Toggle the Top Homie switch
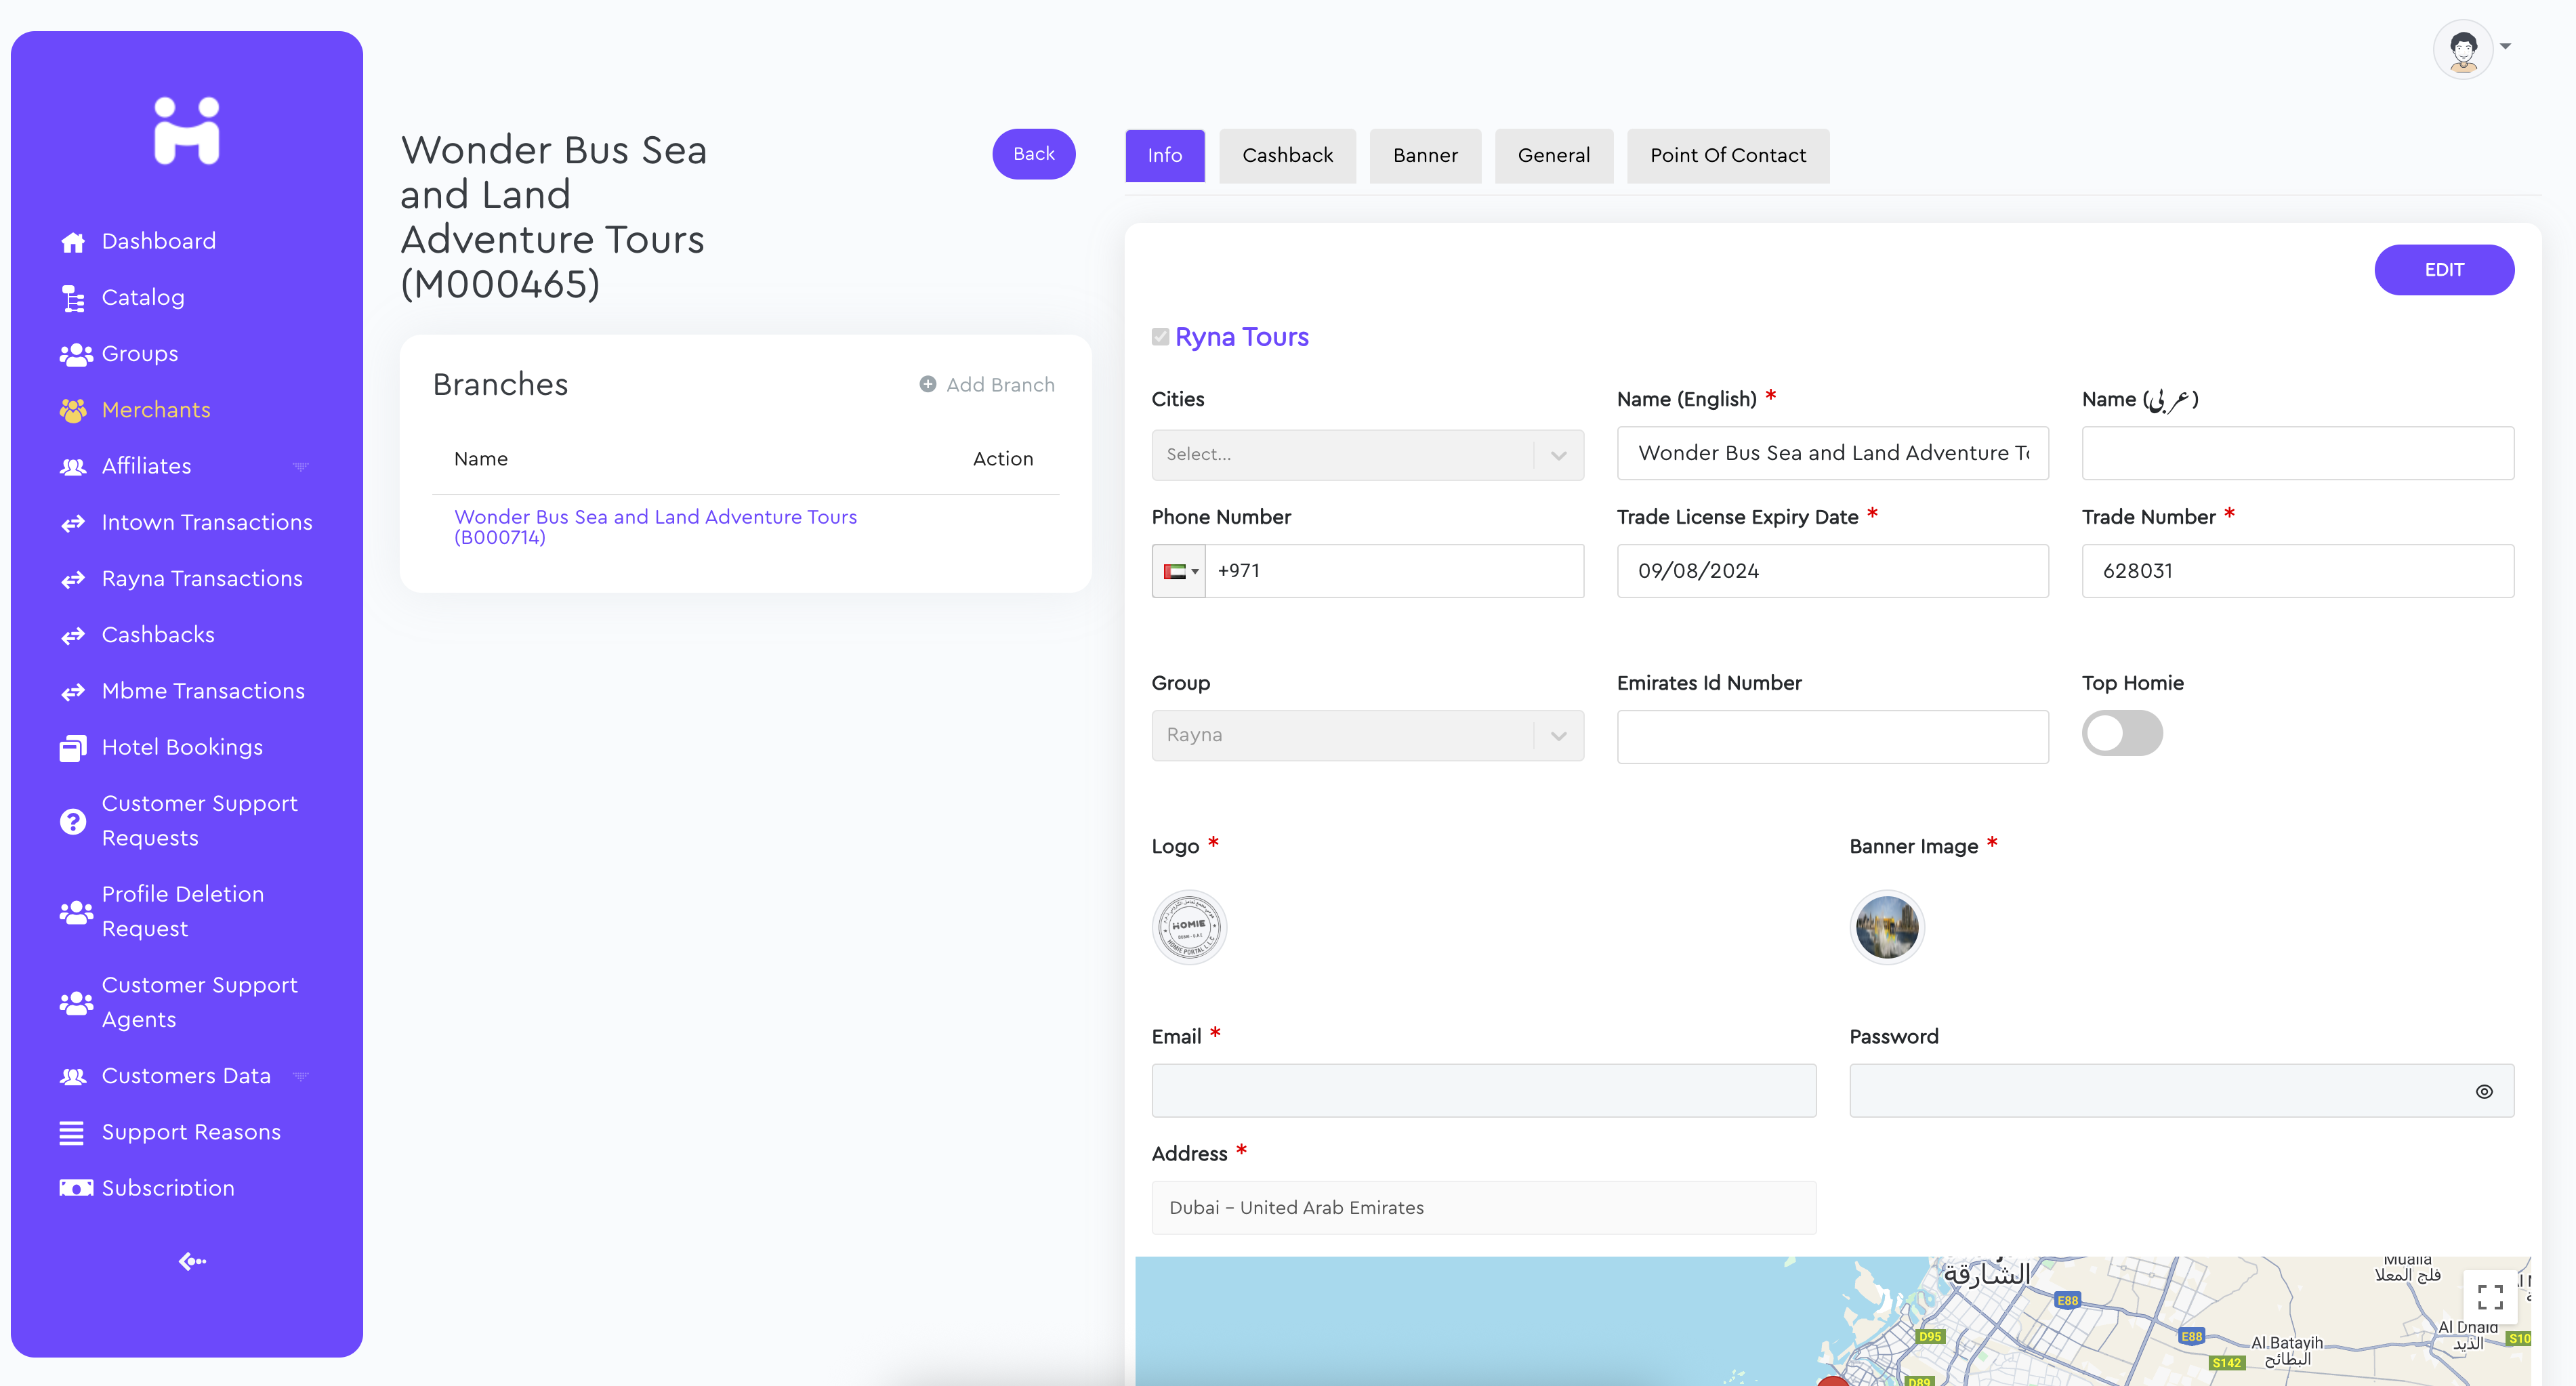 click(x=2121, y=734)
